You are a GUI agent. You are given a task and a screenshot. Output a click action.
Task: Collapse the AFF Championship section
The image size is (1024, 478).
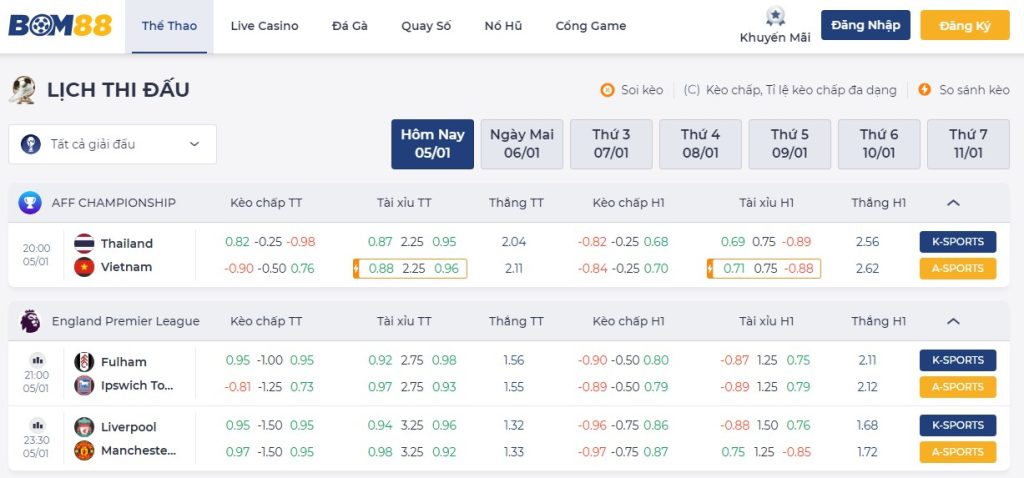[x=953, y=203]
